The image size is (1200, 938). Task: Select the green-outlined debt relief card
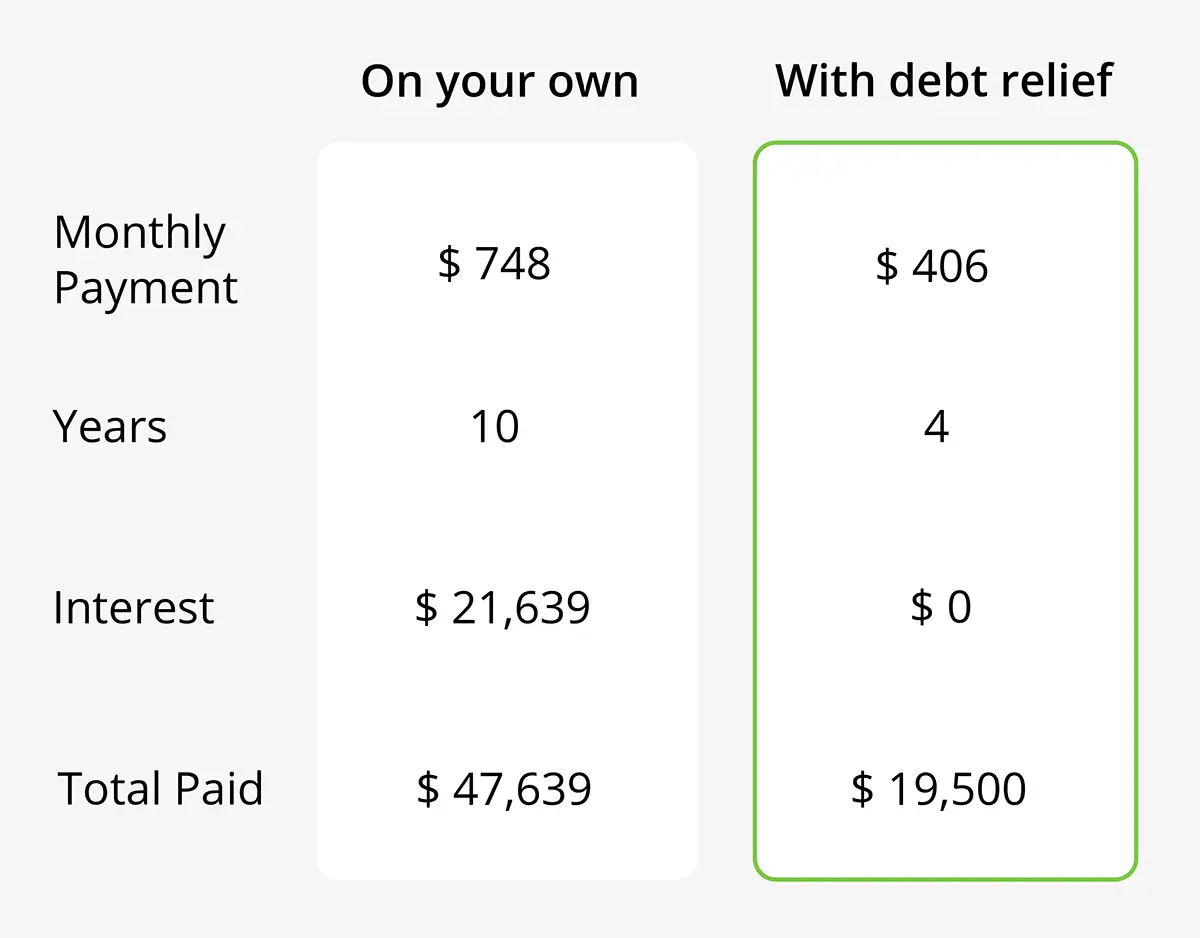point(945,511)
